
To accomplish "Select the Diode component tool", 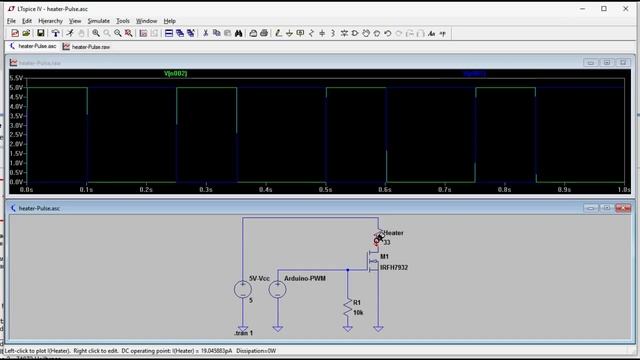I will 344,33.
